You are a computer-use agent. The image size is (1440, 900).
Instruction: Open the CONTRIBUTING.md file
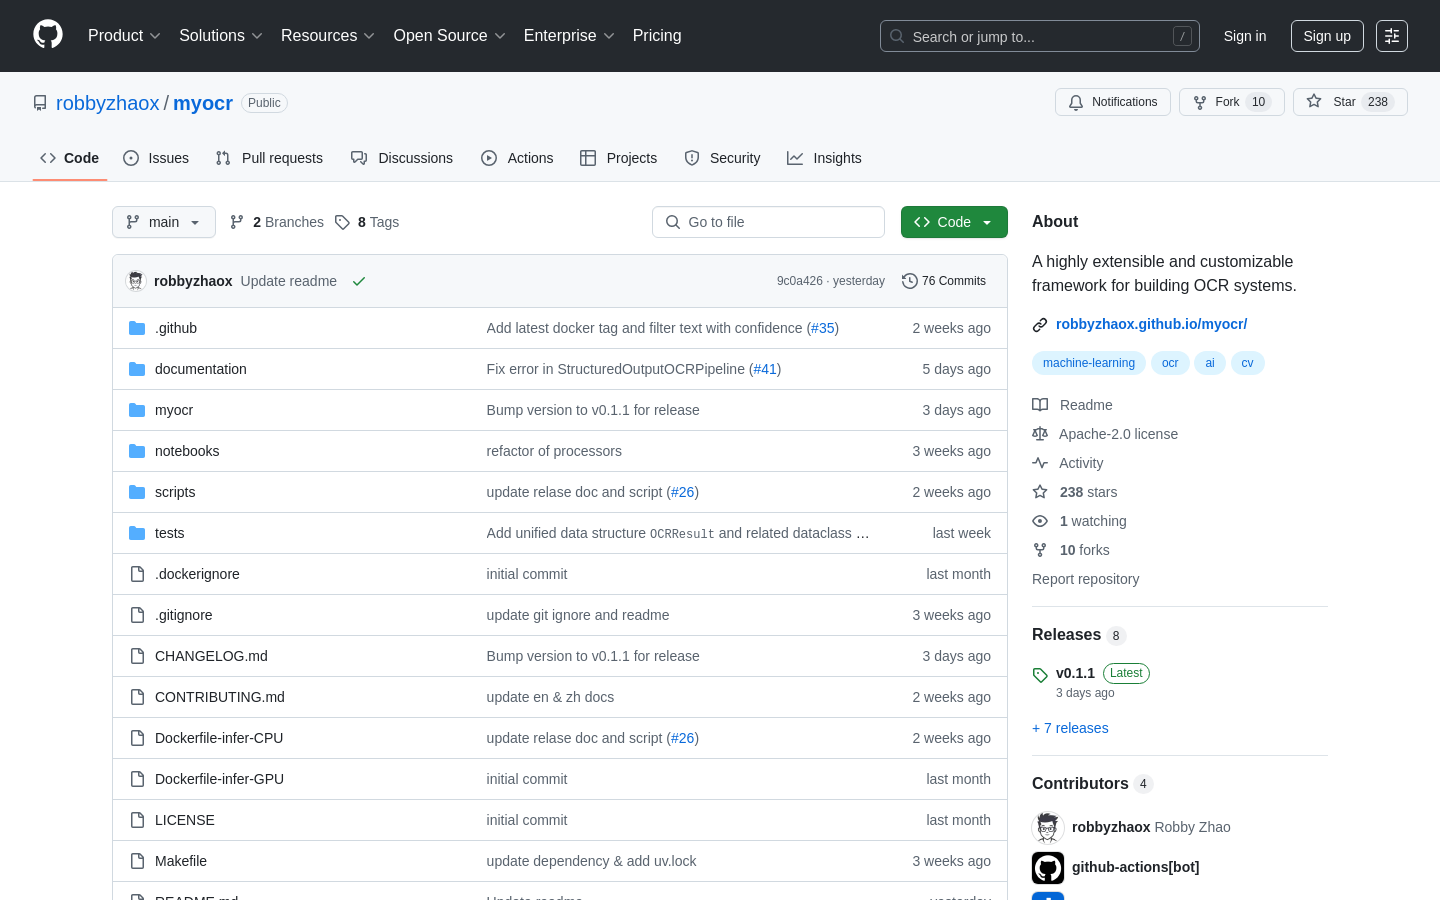pyautogui.click(x=220, y=697)
